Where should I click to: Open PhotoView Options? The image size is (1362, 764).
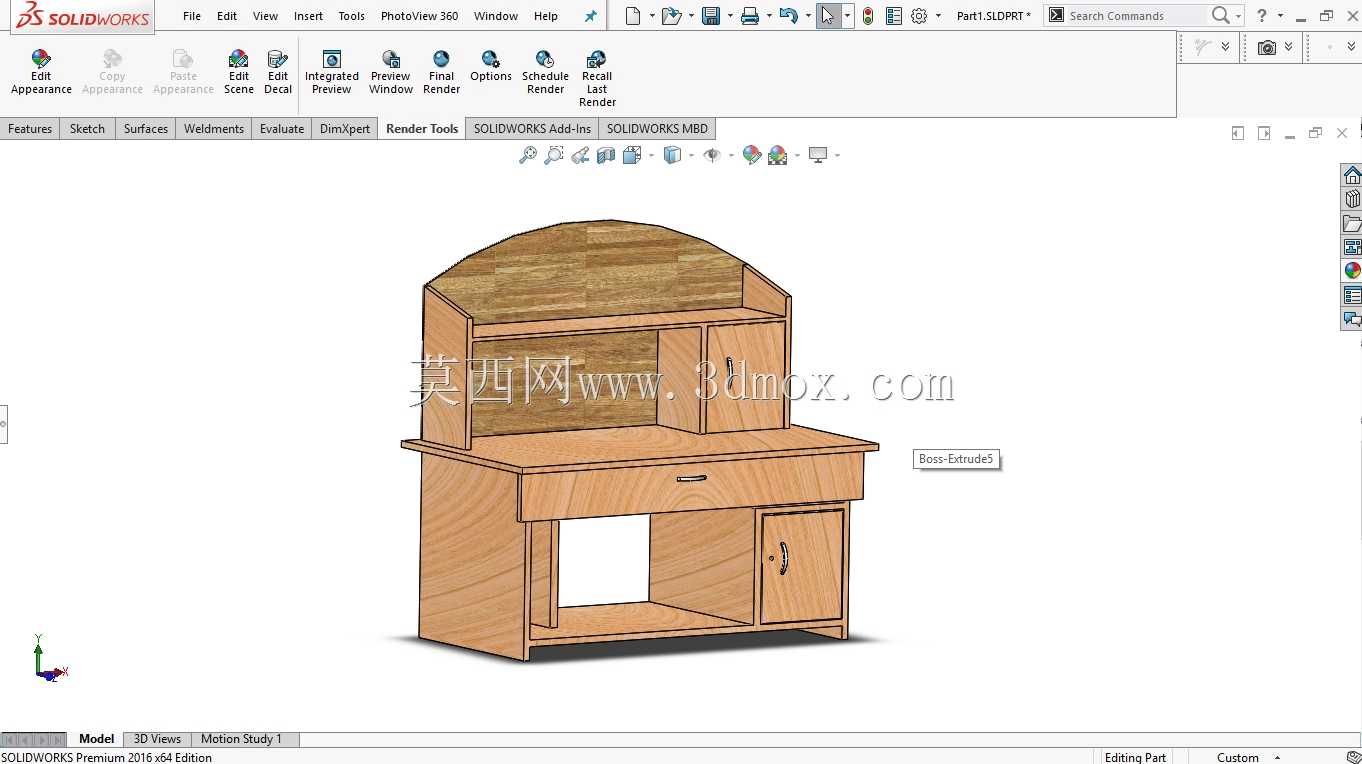point(491,66)
